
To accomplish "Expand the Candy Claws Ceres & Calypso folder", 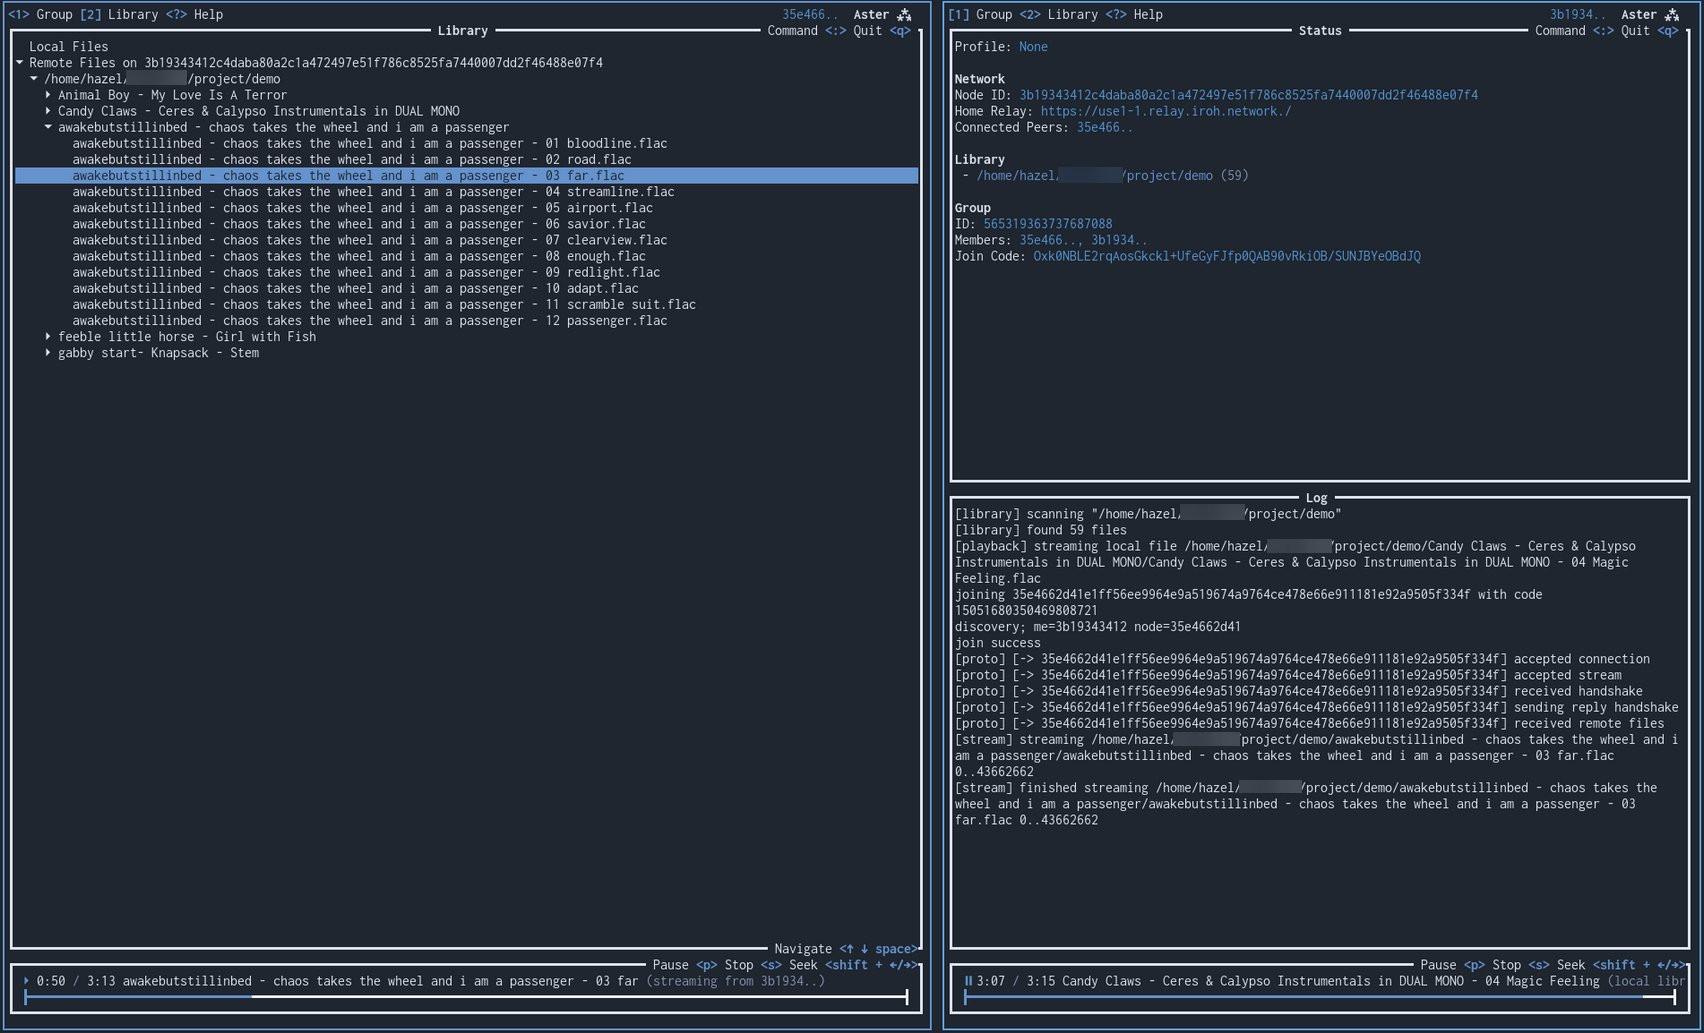I will click(x=48, y=111).
